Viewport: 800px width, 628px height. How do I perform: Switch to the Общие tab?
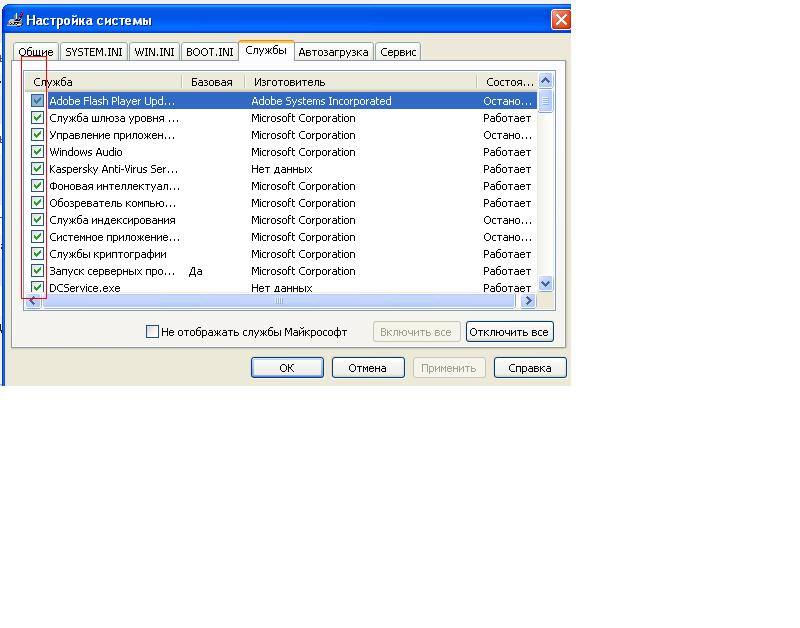(x=36, y=52)
